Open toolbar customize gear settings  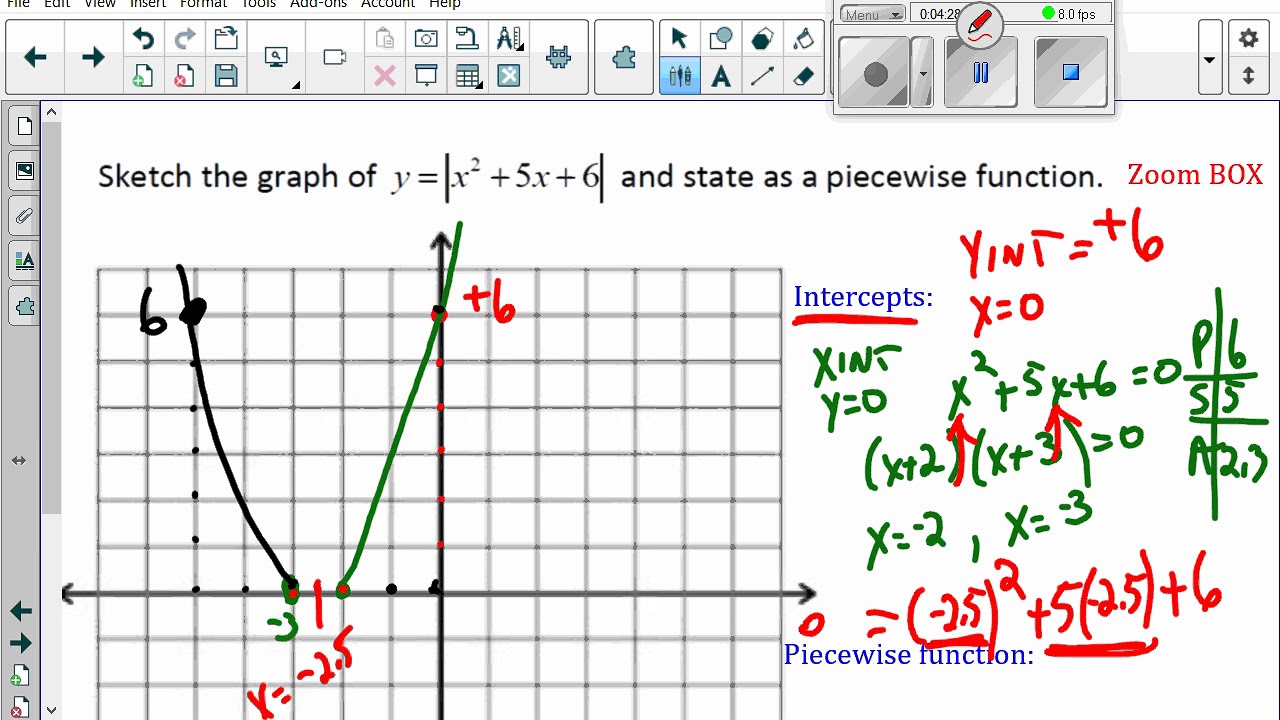click(x=1248, y=39)
